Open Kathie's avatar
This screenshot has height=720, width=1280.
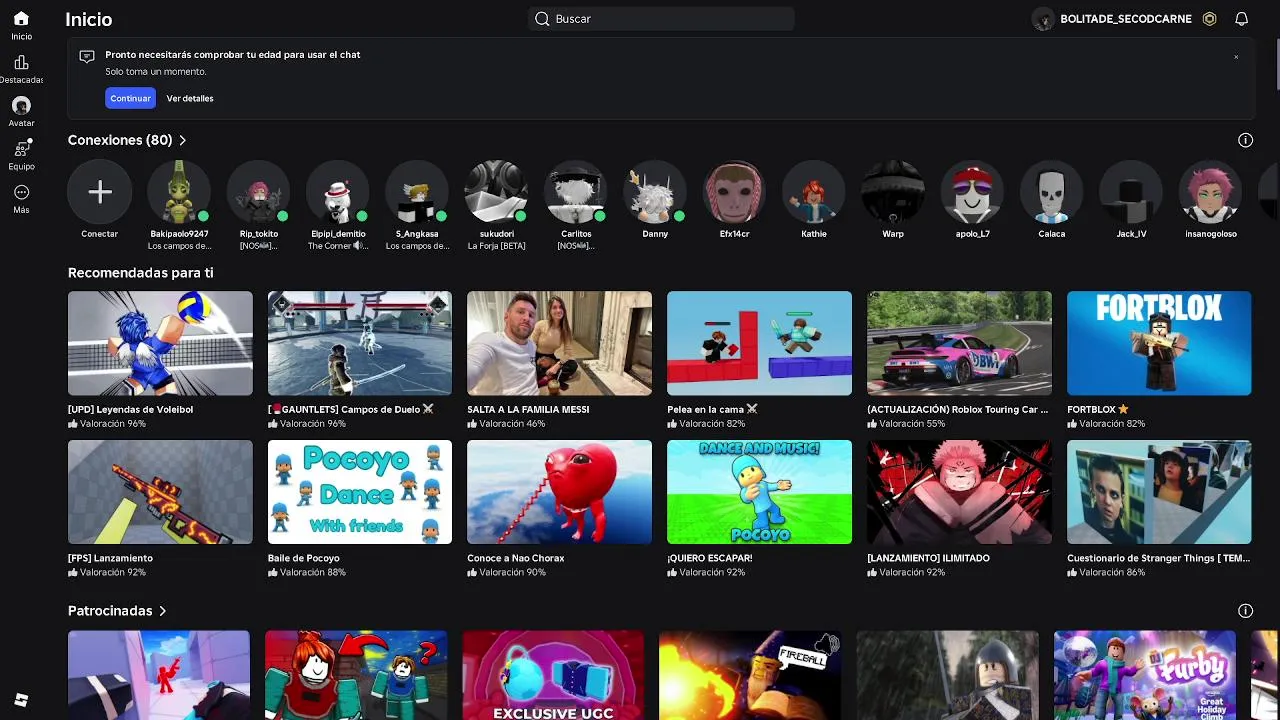point(814,192)
